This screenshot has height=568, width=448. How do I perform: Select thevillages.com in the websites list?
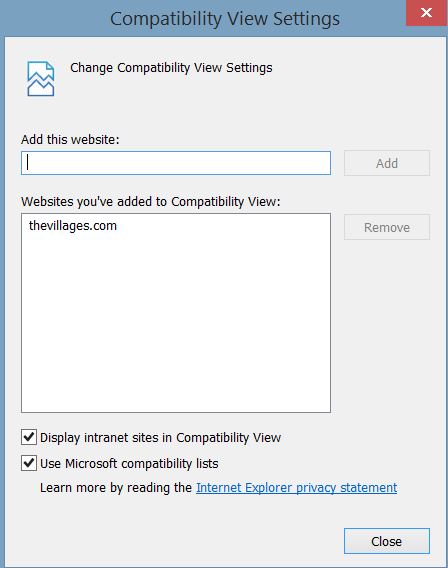[73, 226]
